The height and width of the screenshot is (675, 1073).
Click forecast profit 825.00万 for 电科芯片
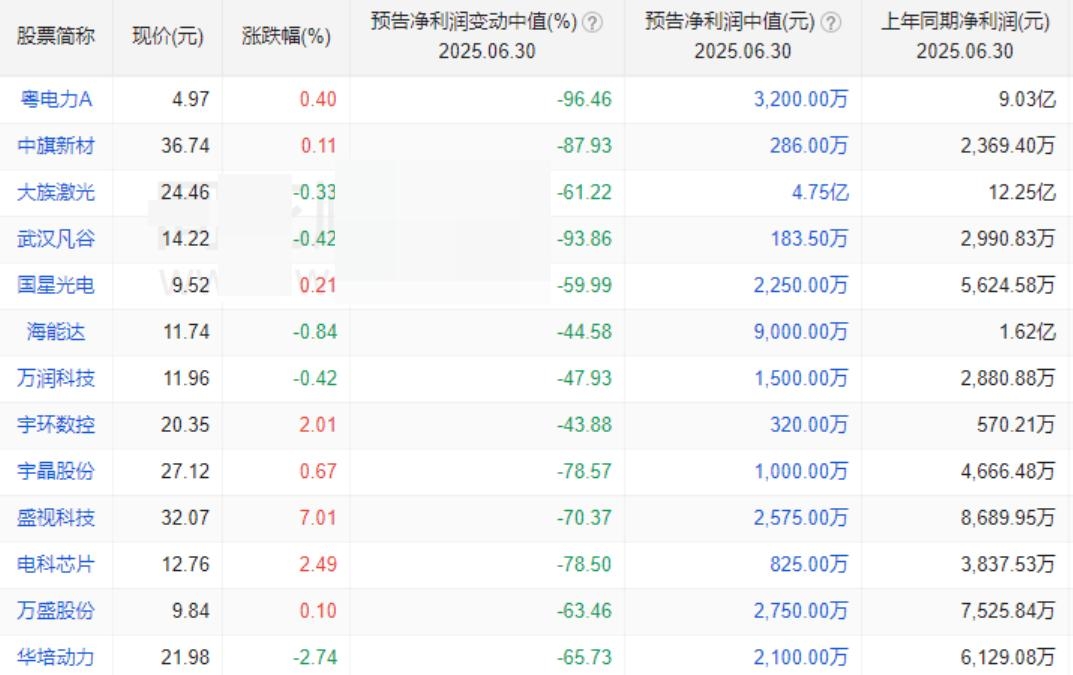tap(809, 565)
